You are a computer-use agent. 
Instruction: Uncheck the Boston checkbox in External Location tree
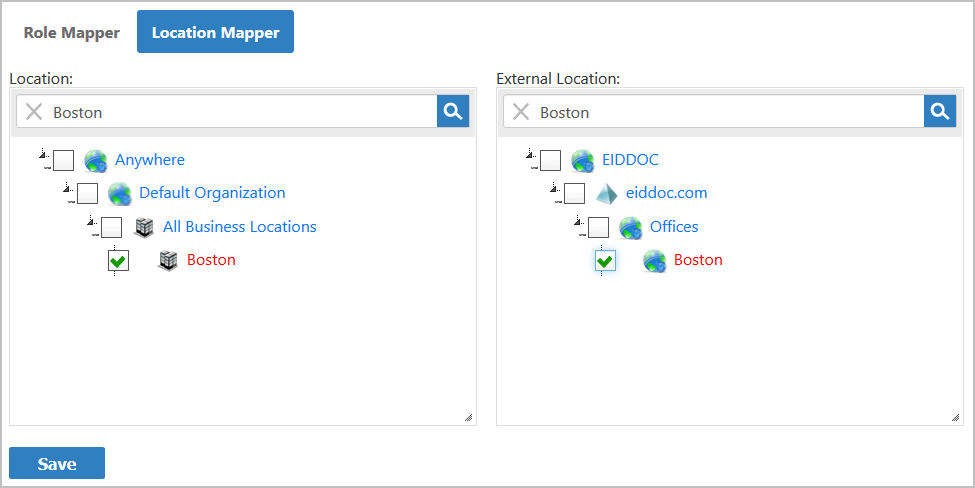pos(605,261)
